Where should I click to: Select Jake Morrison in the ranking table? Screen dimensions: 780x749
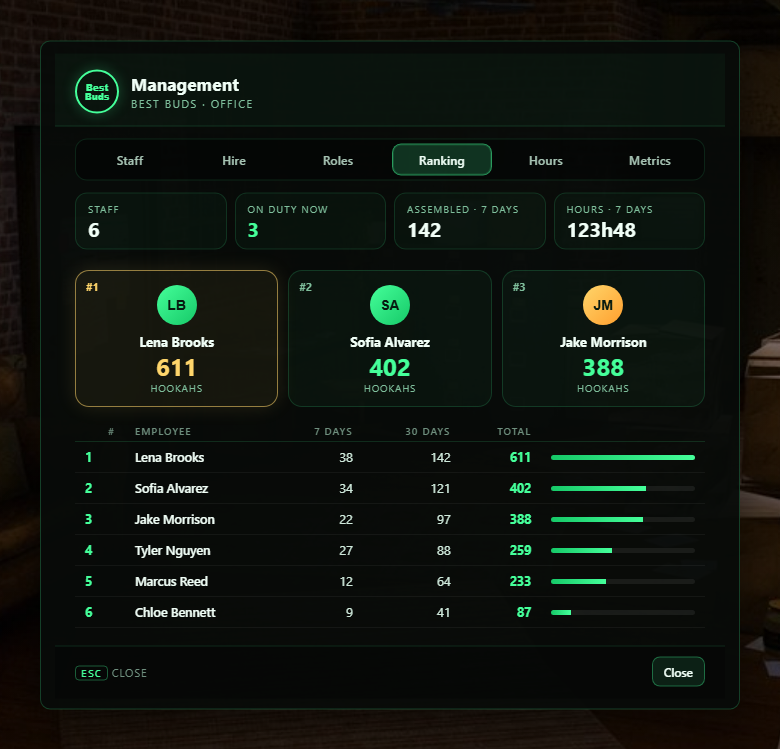click(175, 519)
